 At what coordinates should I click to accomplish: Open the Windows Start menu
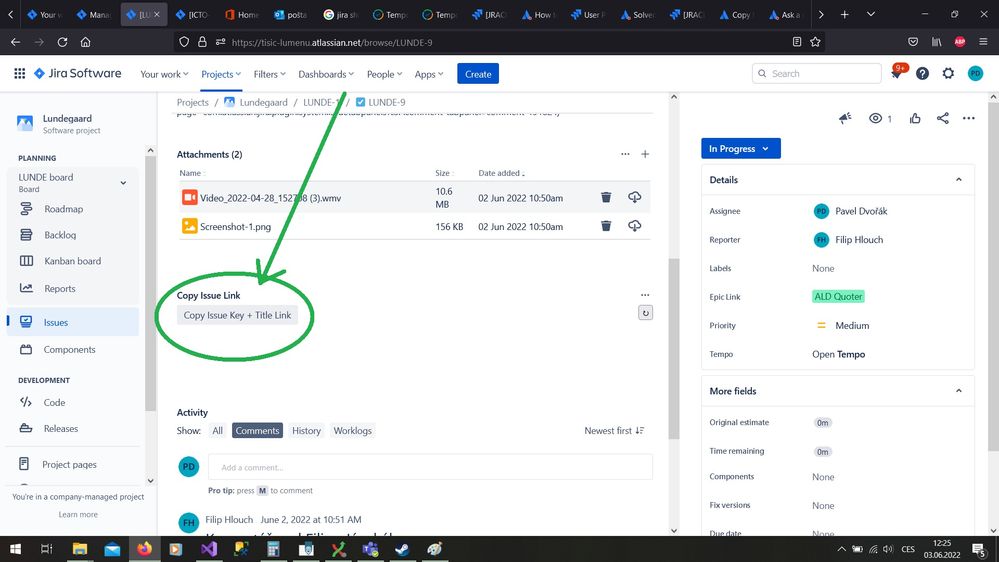click(15, 549)
